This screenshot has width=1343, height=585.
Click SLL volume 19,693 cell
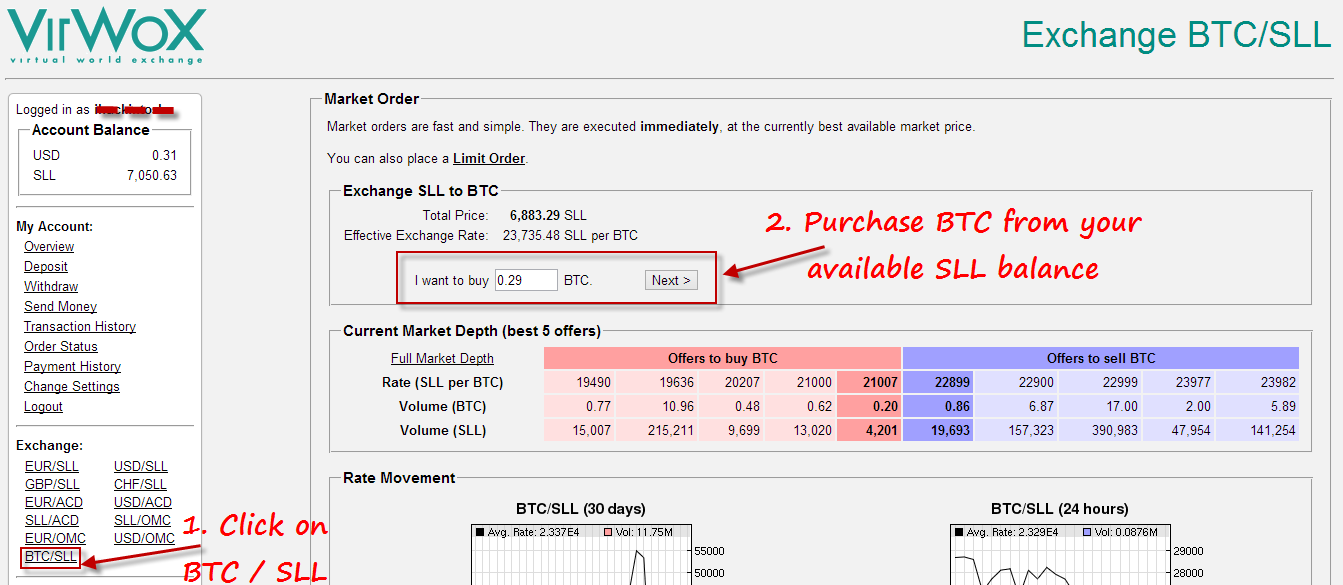point(938,431)
